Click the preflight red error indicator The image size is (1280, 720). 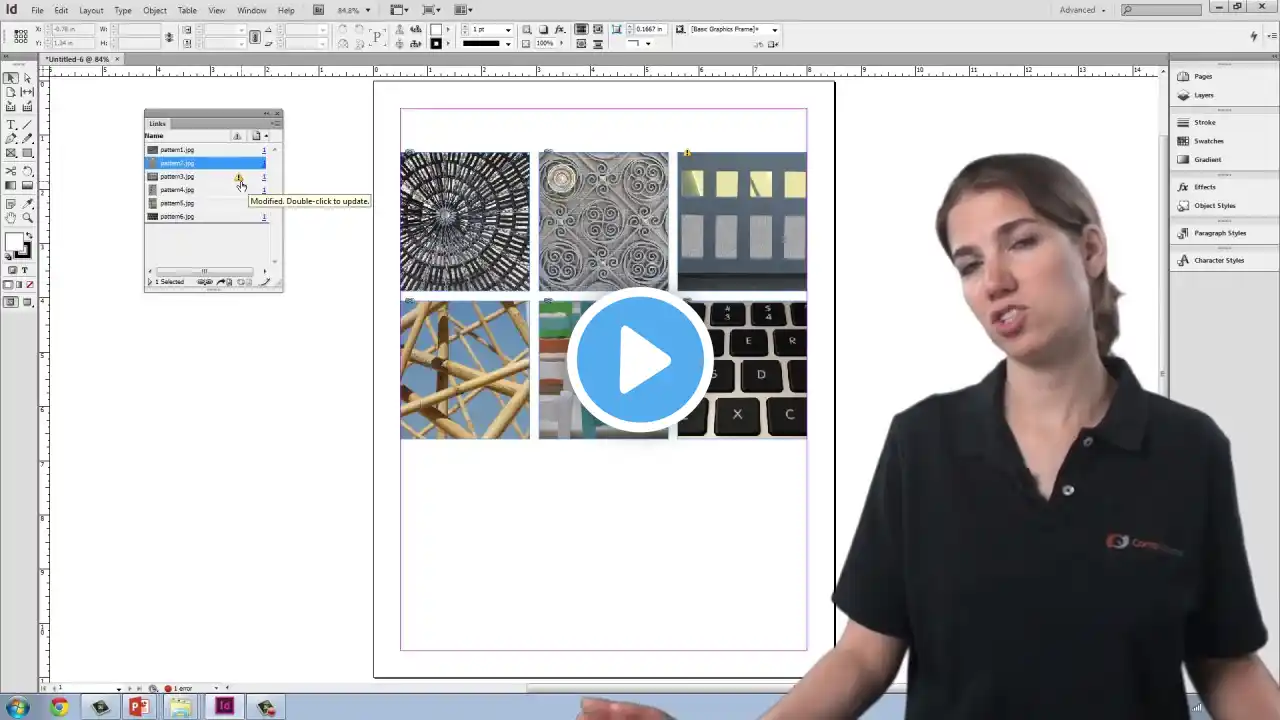[x=167, y=688]
